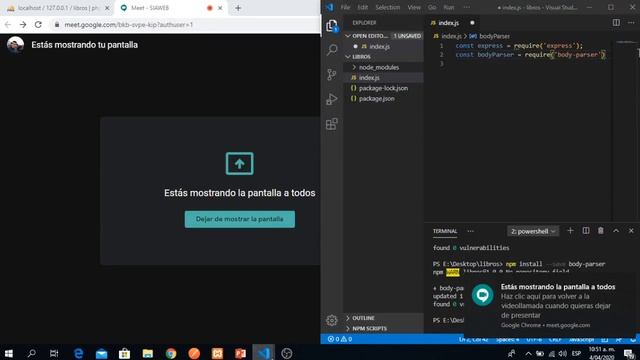
Task: Add a new terminal with plus icon
Action: tap(570, 231)
